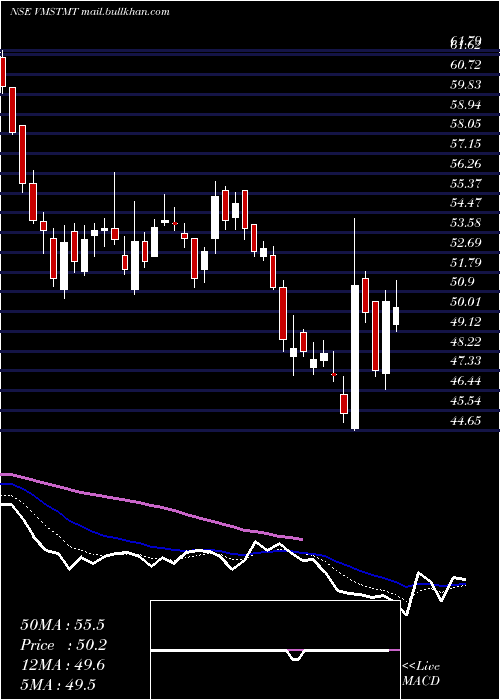Click the 51.79 price axis label

click(x=466, y=262)
